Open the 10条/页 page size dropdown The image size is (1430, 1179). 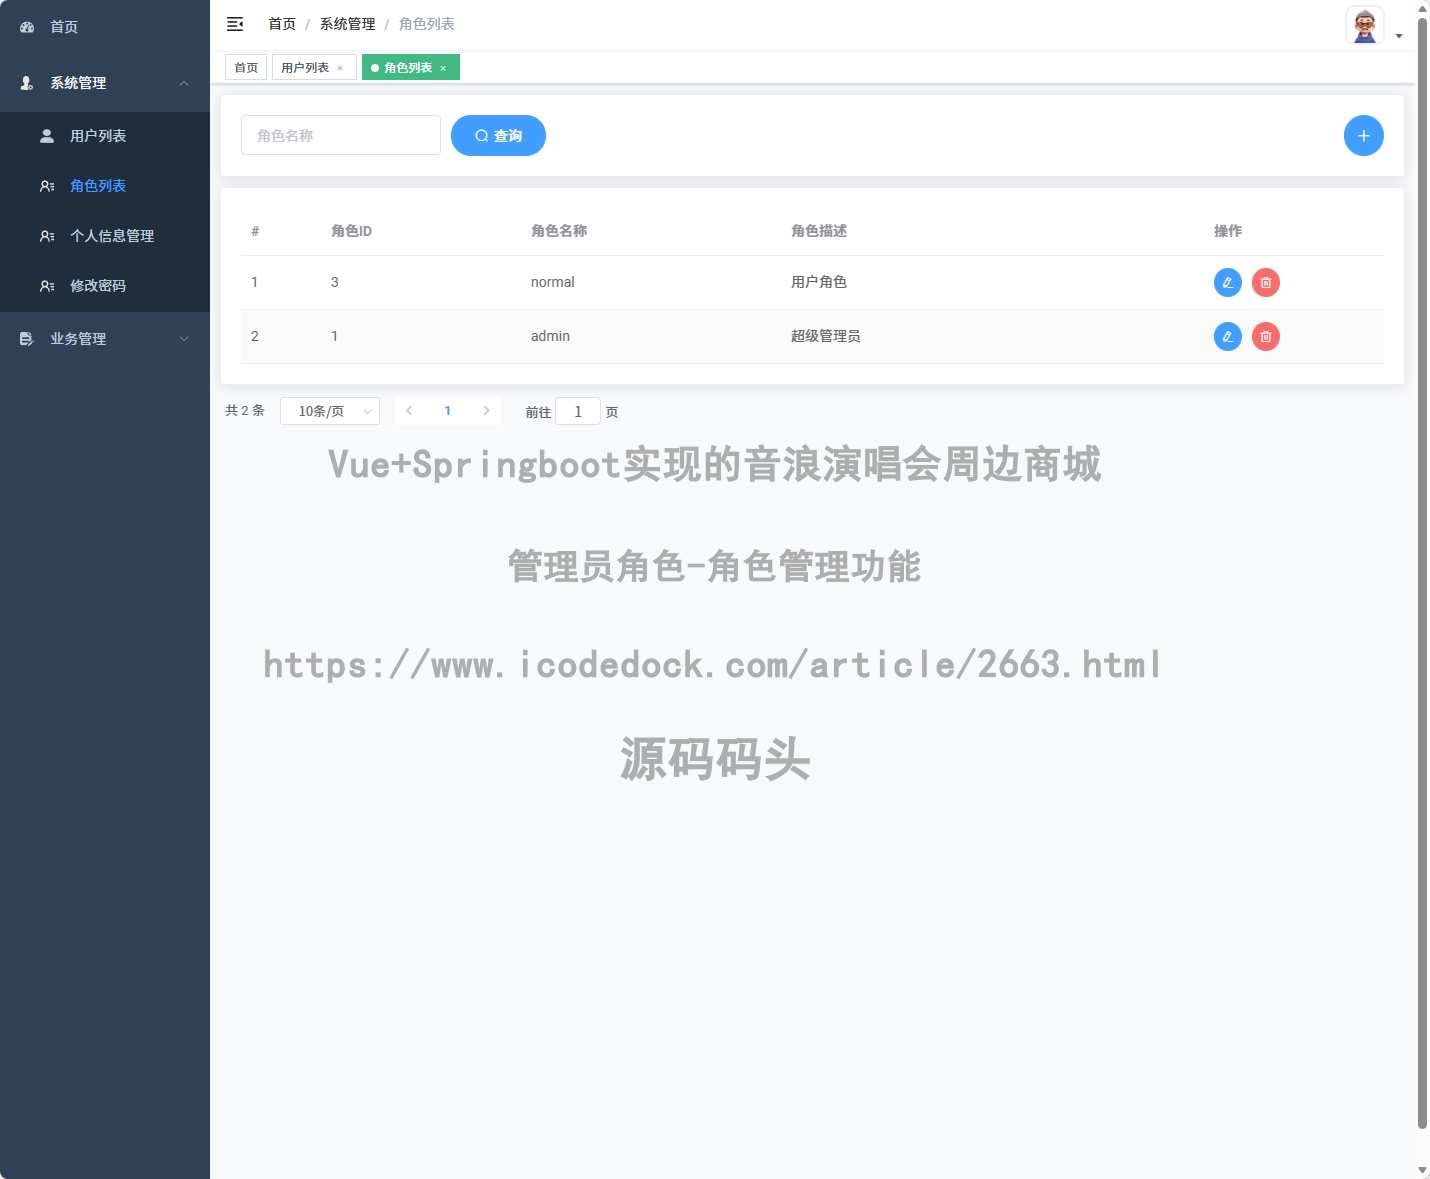330,411
